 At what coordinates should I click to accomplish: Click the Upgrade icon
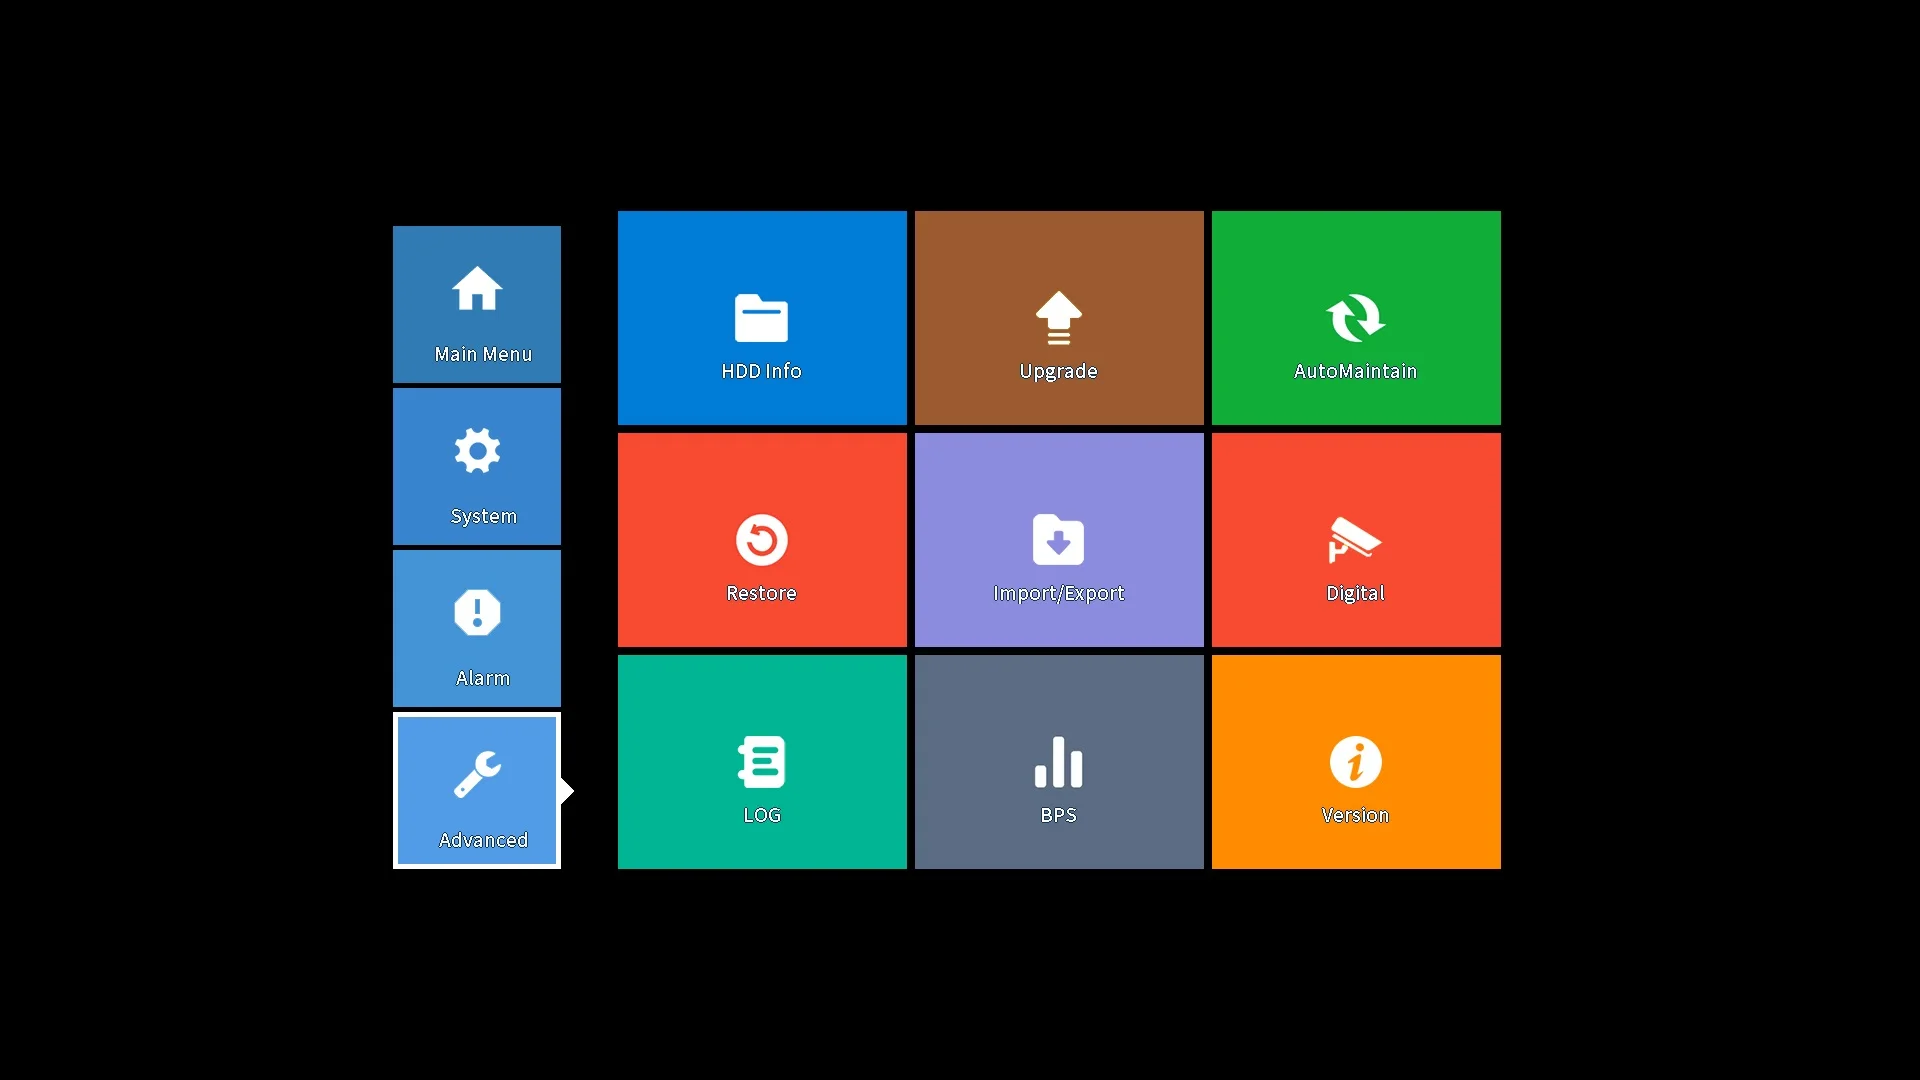pyautogui.click(x=1059, y=316)
